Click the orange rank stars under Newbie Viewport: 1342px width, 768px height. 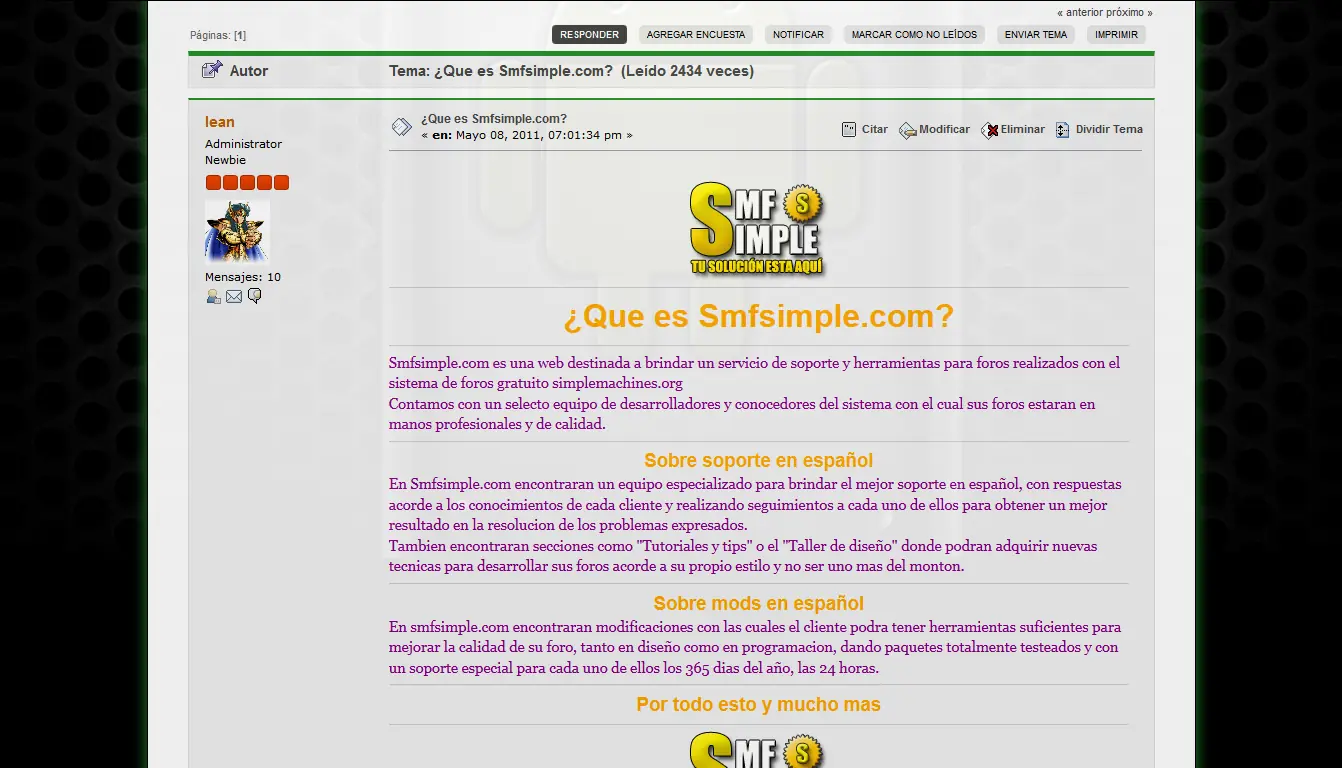(x=247, y=182)
